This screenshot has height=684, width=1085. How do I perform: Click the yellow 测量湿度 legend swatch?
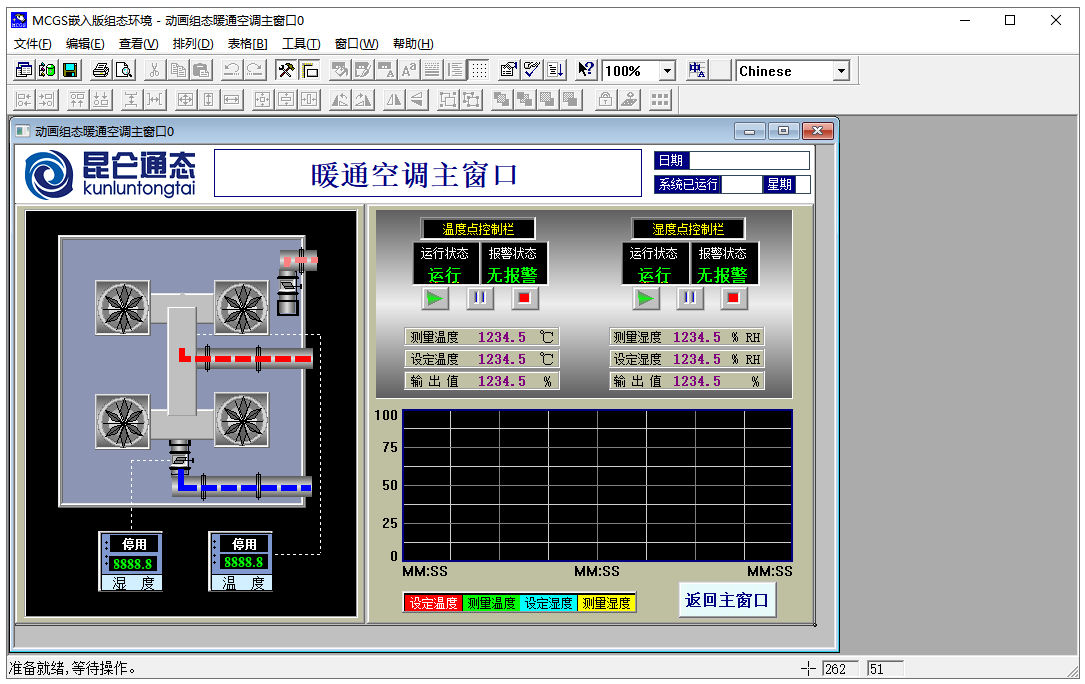coord(605,603)
